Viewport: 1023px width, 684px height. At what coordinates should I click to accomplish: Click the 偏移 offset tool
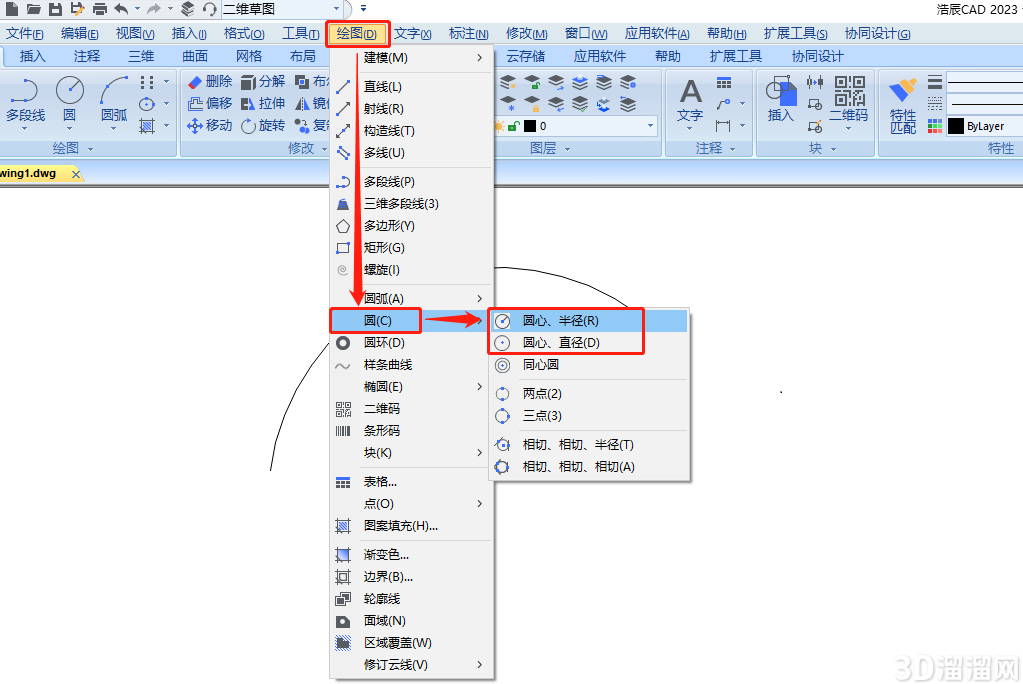click(x=209, y=103)
